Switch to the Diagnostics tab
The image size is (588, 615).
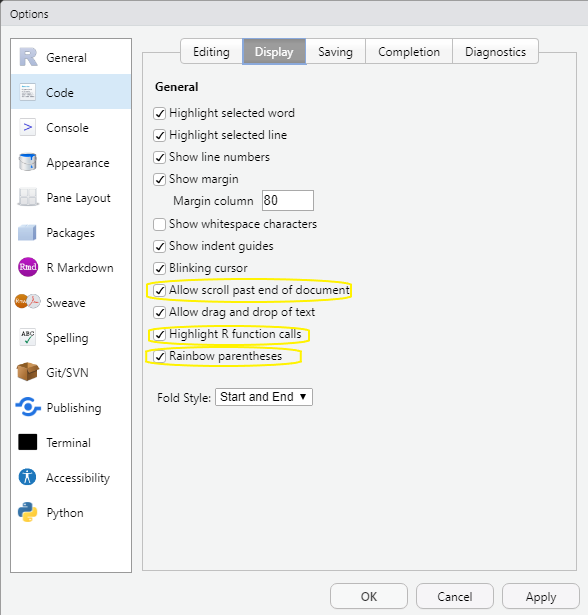pyautogui.click(x=495, y=51)
